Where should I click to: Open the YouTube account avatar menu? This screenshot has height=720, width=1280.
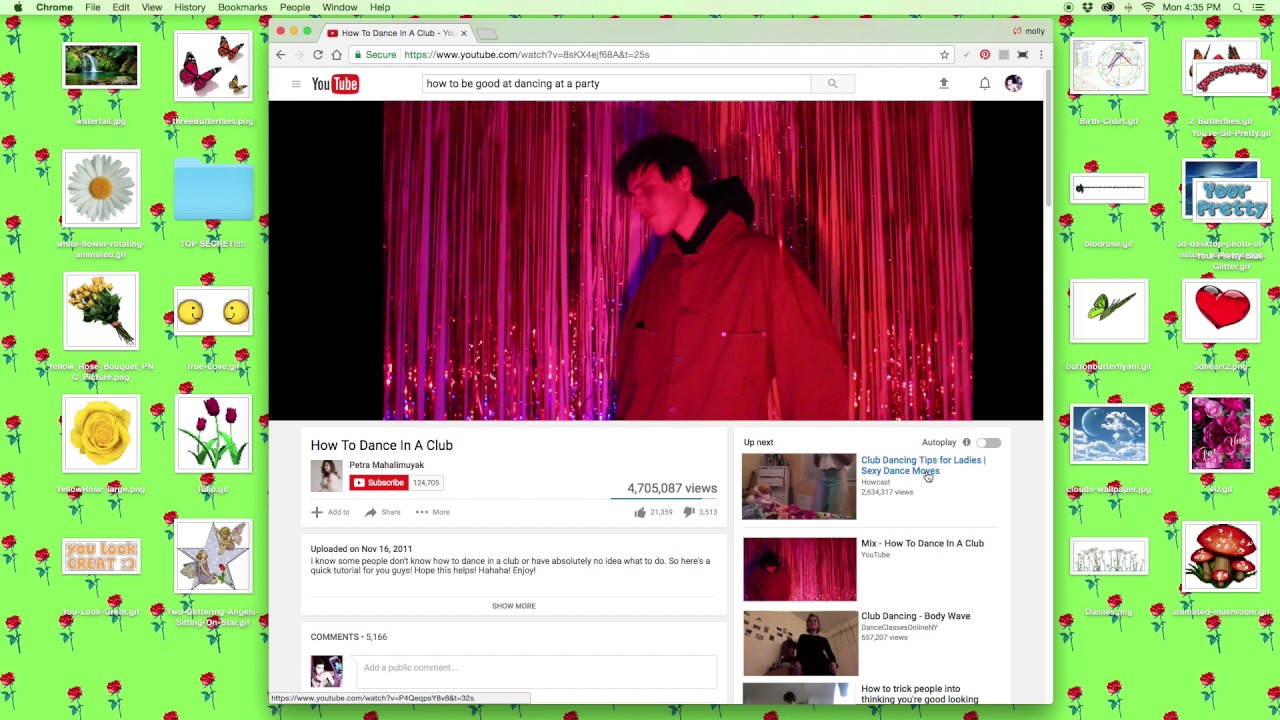coord(1014,84)
